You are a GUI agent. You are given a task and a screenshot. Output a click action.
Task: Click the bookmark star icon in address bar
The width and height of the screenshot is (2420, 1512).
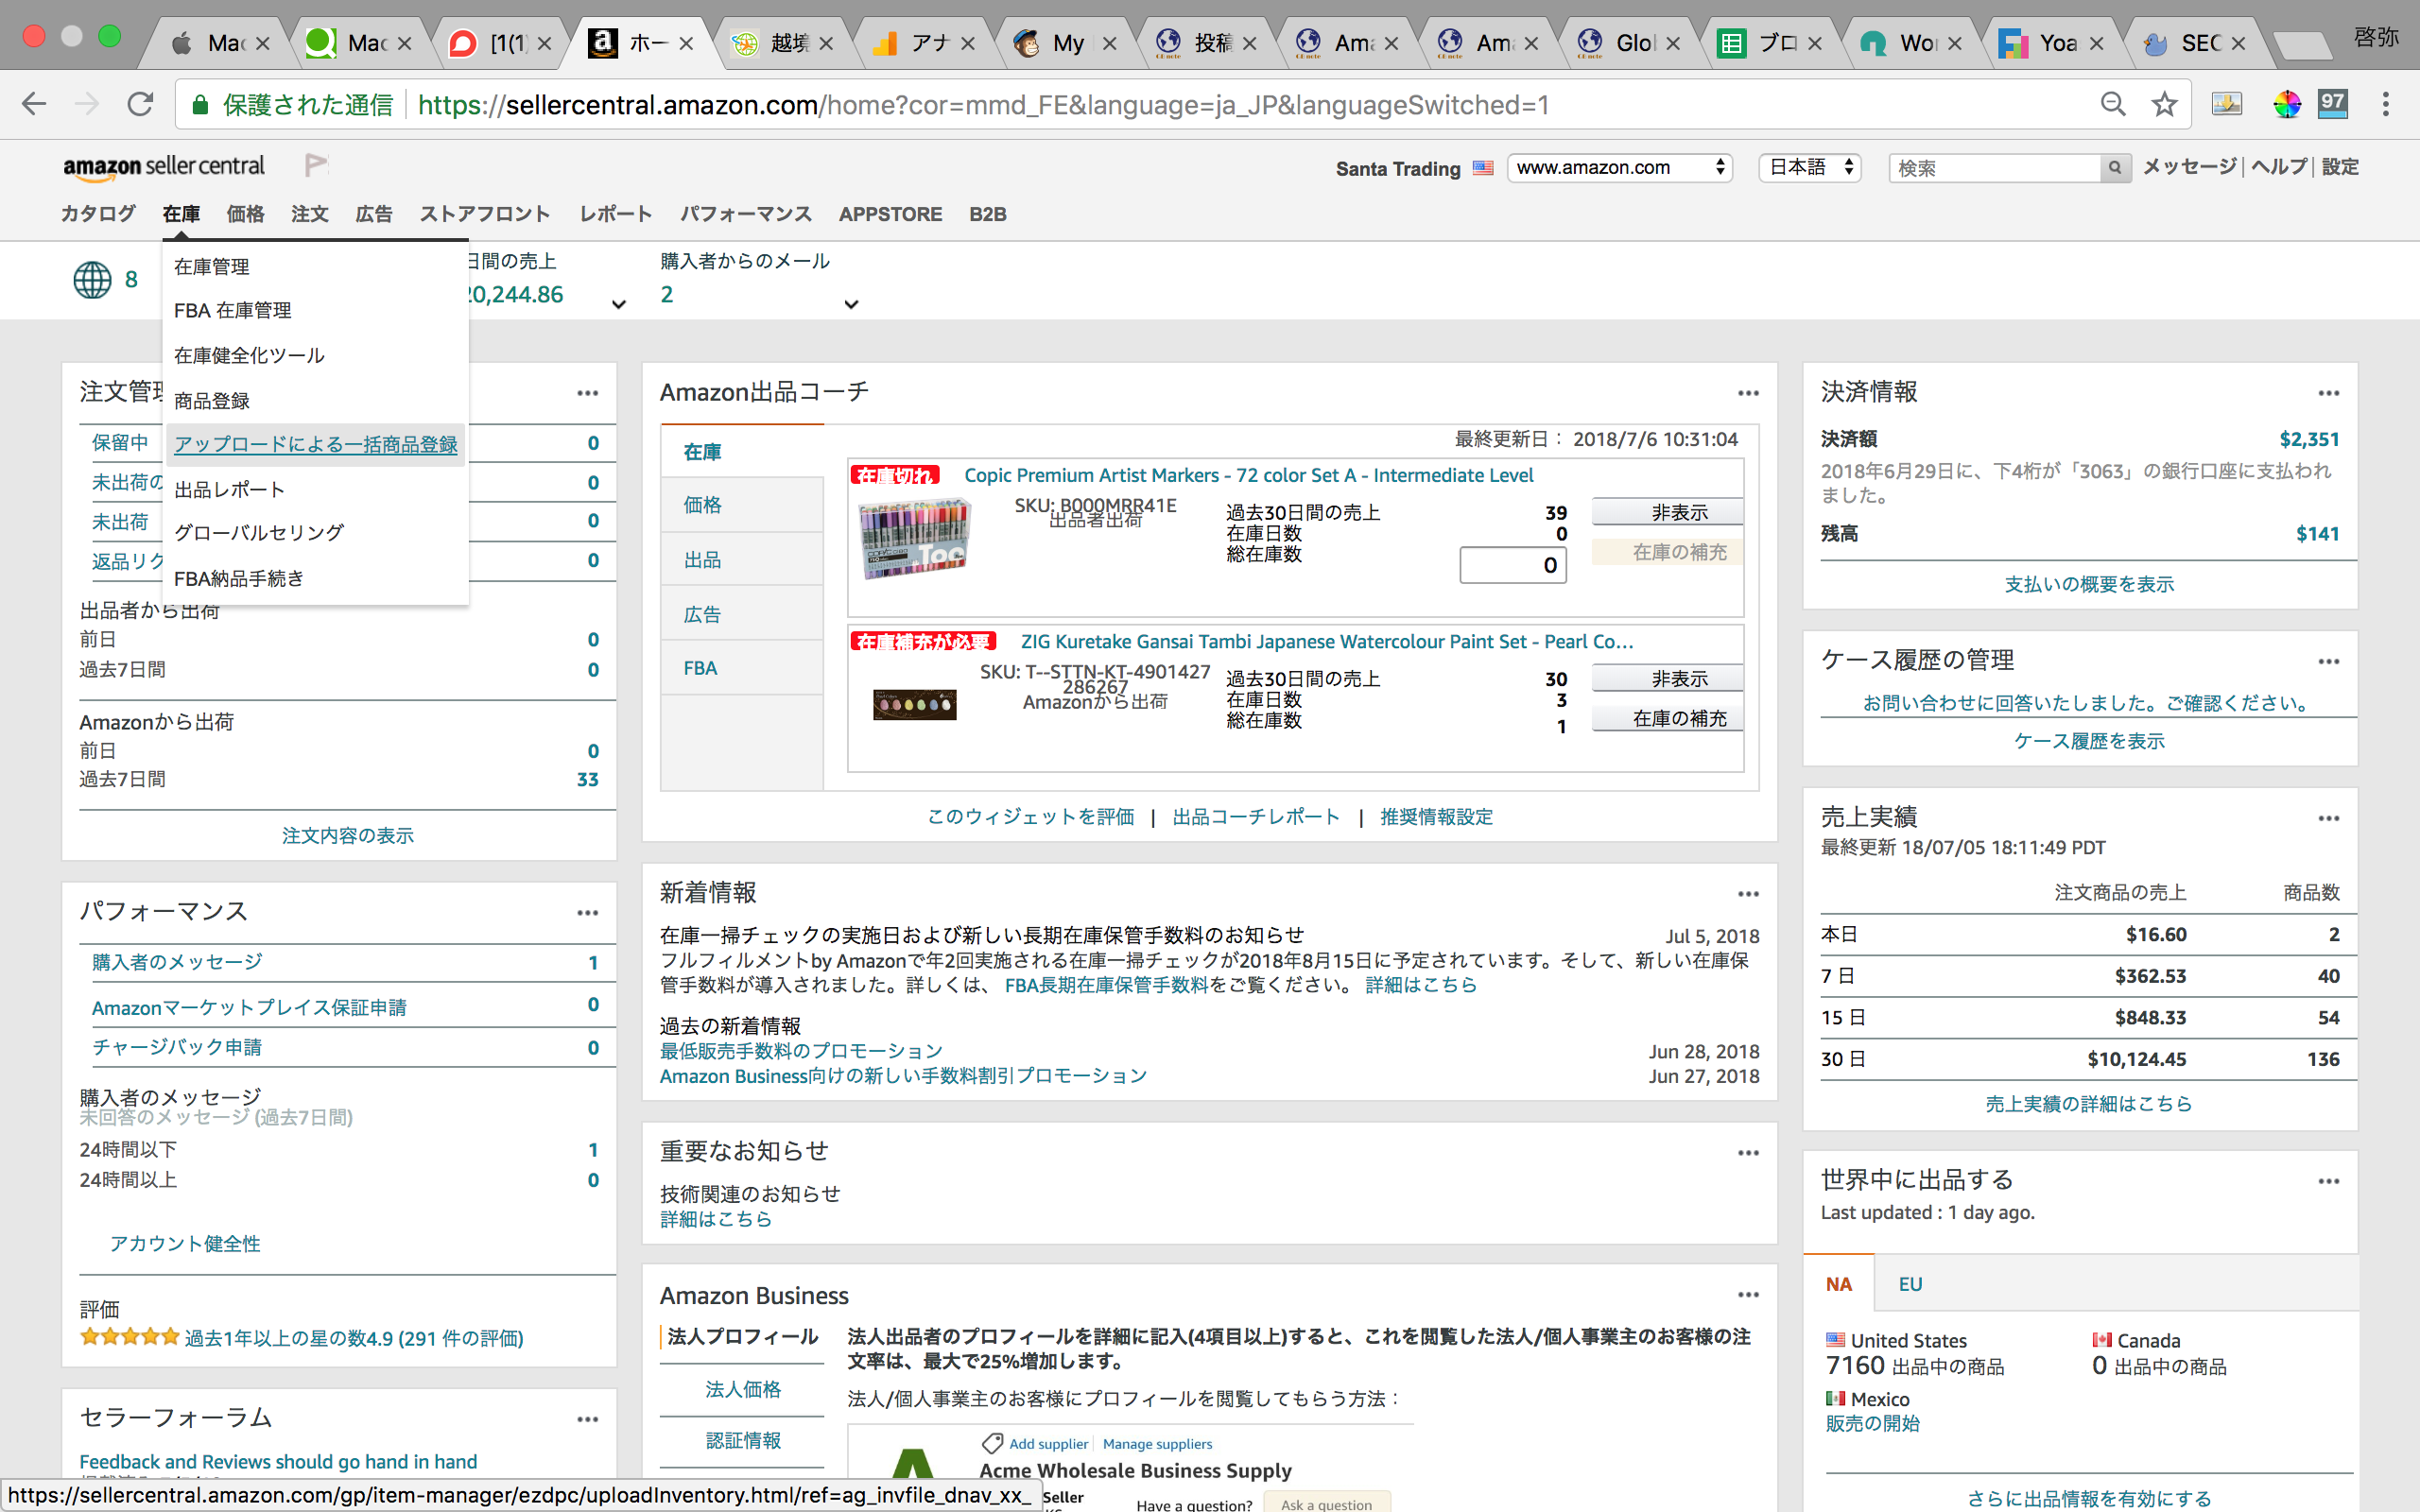pyautogui.click(x=2164, y=104)
